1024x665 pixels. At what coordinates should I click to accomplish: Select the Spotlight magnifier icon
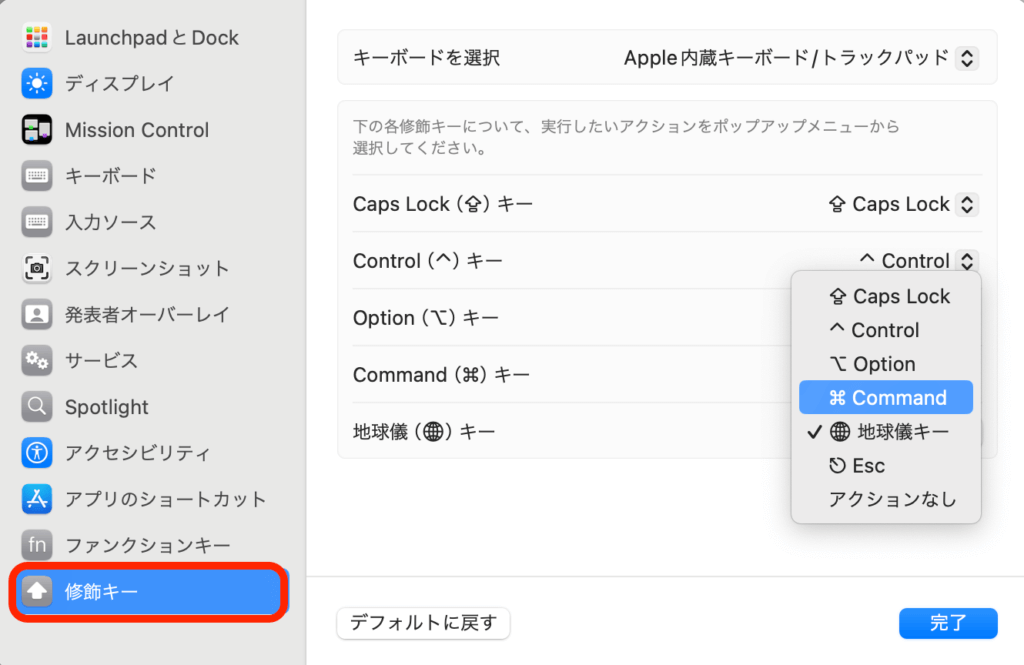37,407
